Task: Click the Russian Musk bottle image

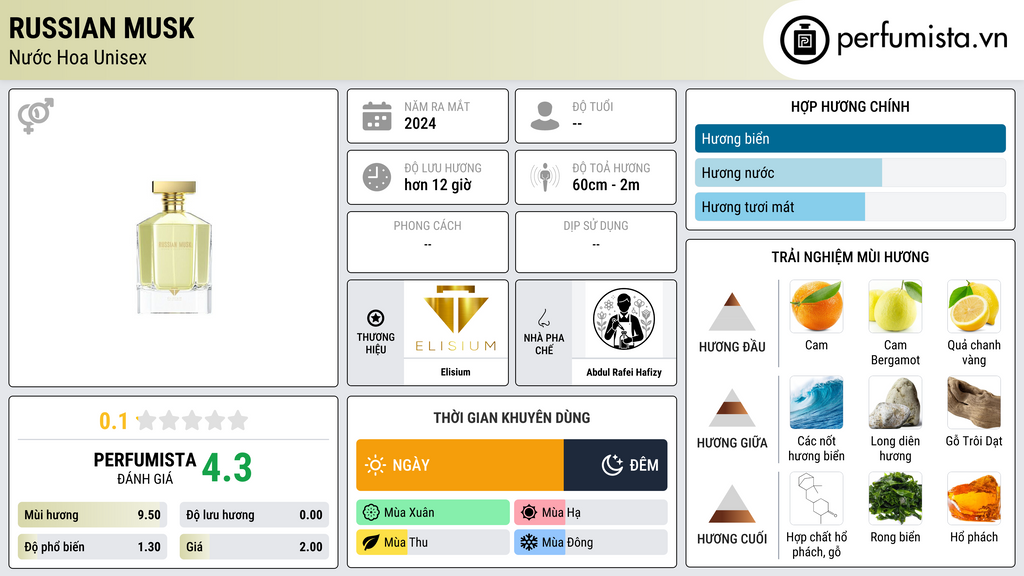Action: [174, 247]
